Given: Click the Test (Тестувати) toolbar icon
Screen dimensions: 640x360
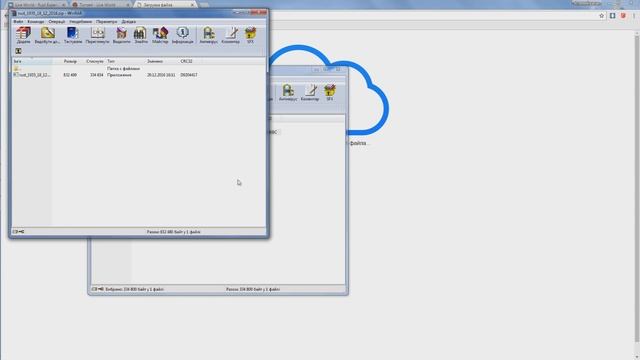Looking at the screenshot, I should click(73, 35).
